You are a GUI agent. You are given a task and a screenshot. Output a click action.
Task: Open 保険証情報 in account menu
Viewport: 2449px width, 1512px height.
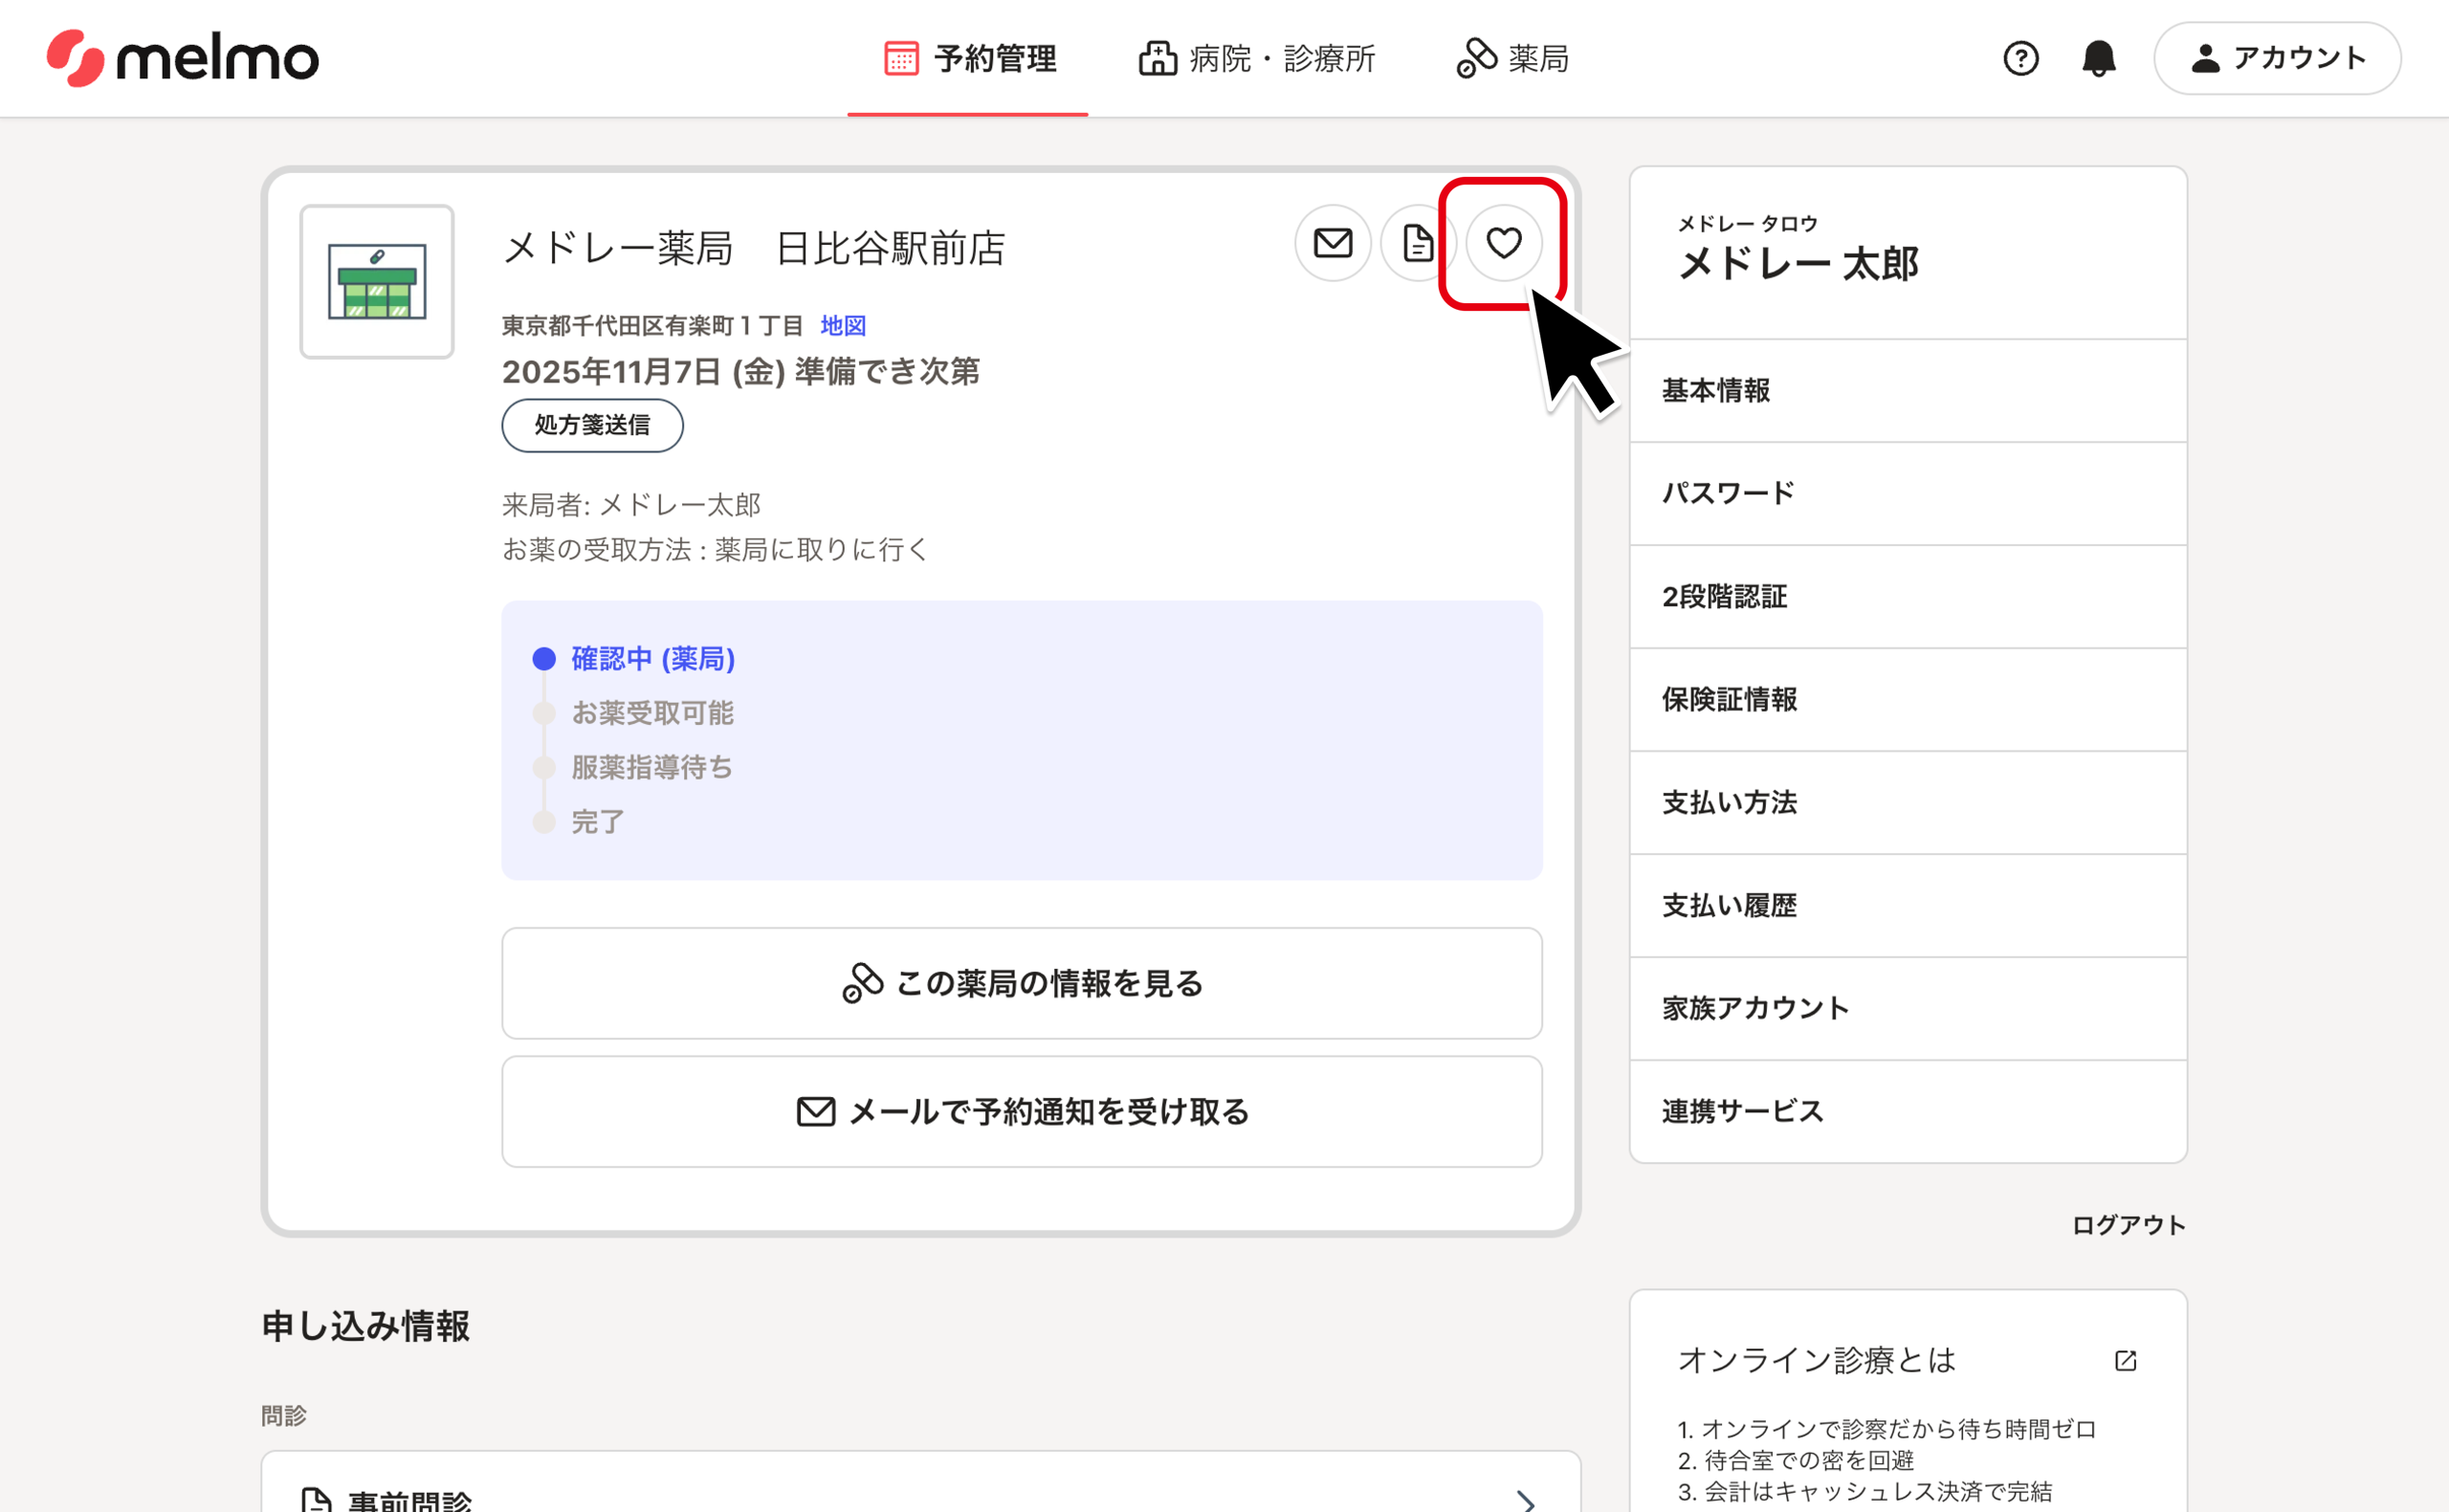pyautogui.click(x=1908, y=700)
